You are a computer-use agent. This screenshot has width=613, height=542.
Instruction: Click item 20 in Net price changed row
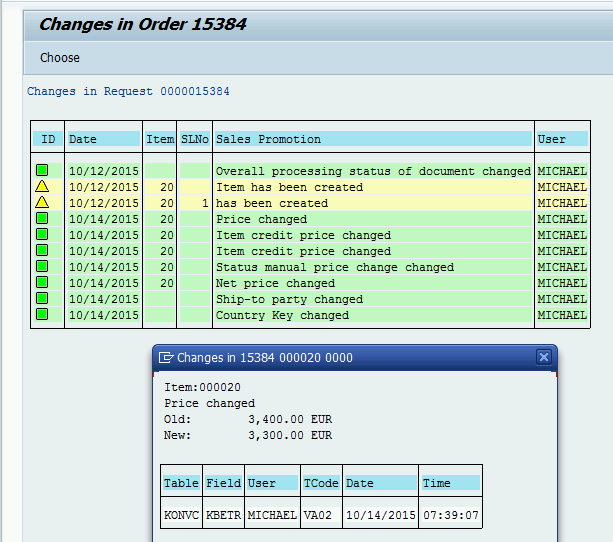coord(167,284)
